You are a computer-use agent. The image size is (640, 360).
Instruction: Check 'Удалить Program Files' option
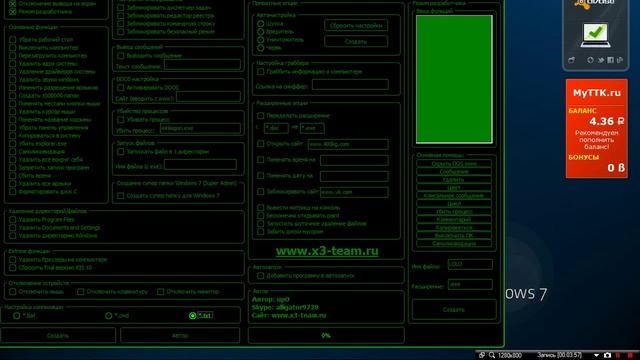coord(13,220)
